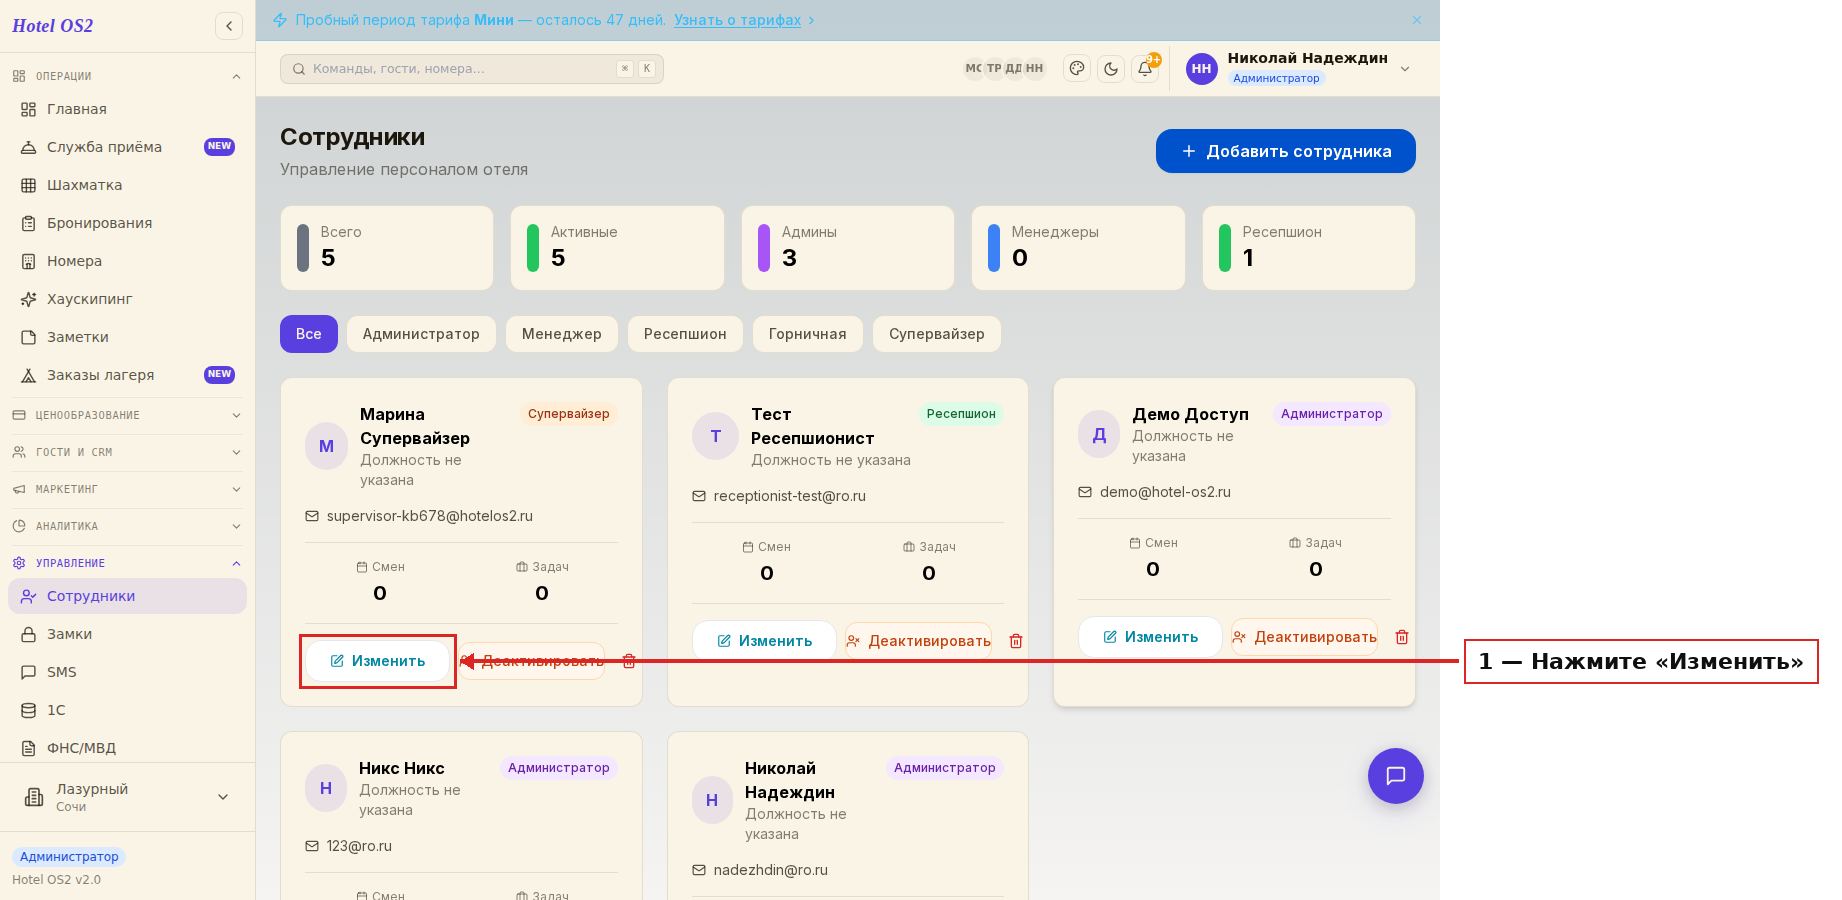Image resolution: width=1842 pixels, height=900 pixels.
Task: Open Николай Надеждин user menu
Action: [x=1299, y=68]
